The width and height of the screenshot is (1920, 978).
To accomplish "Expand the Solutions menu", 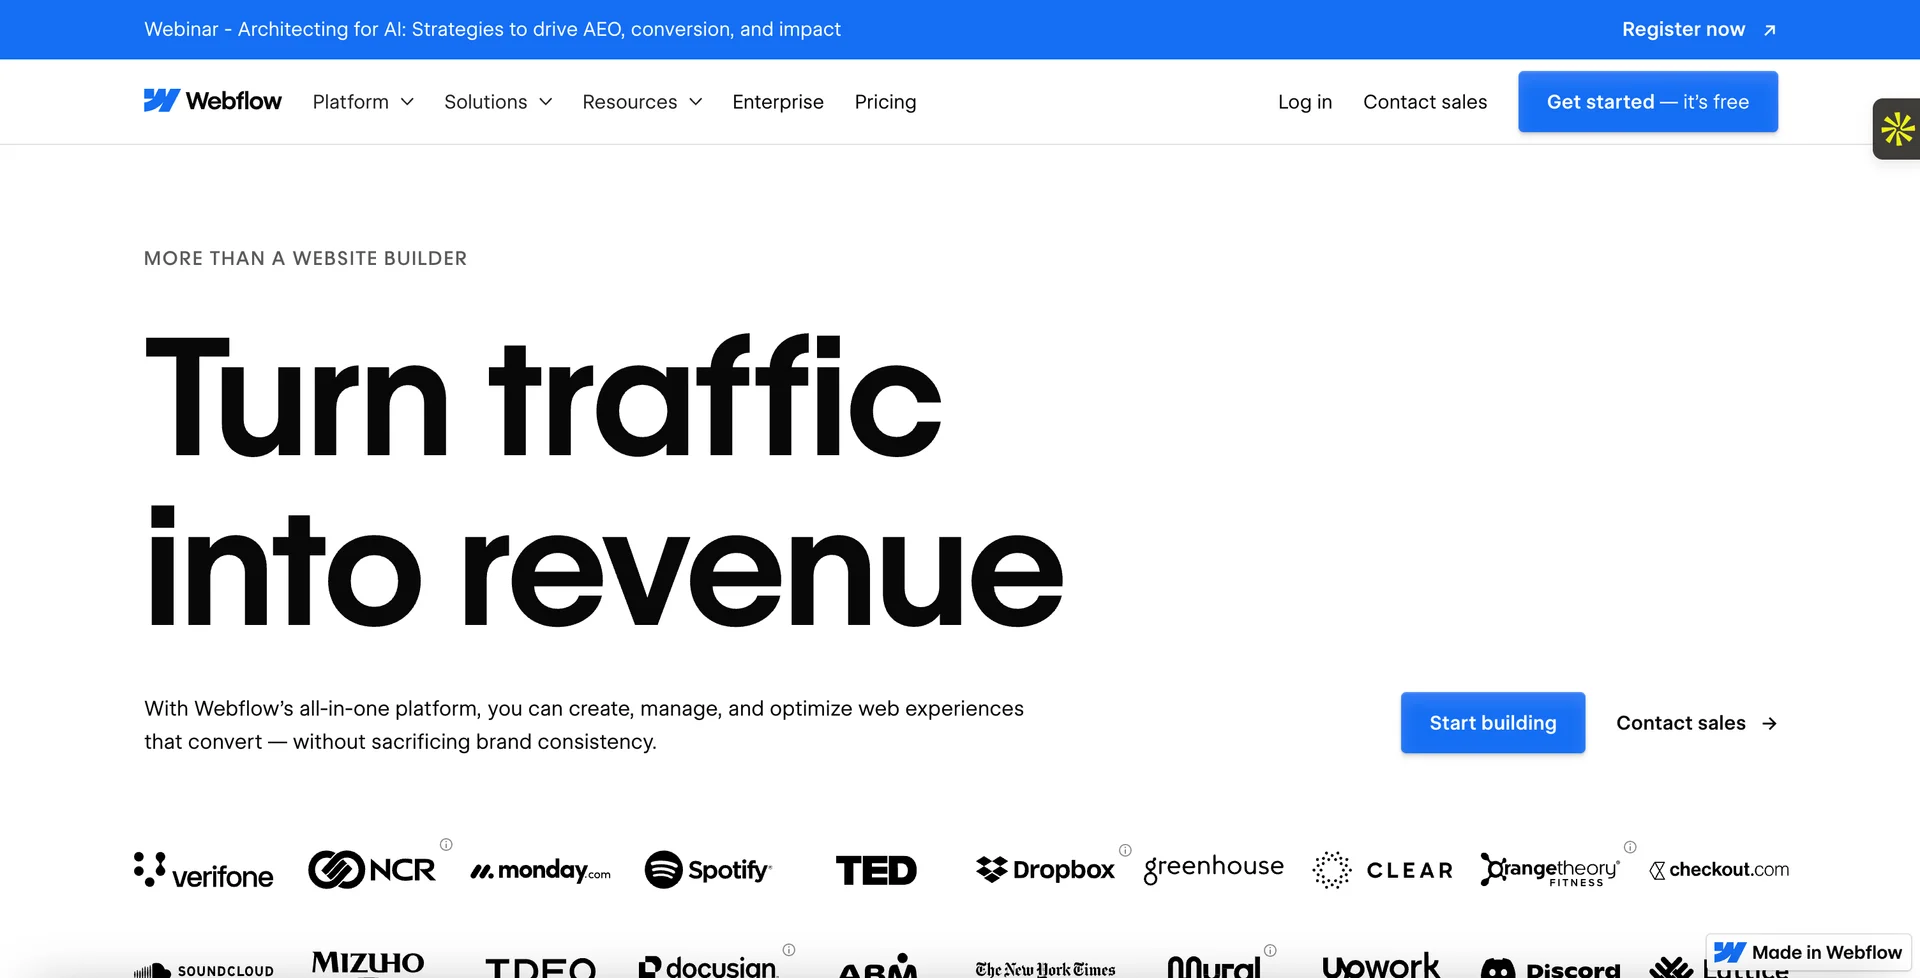I will [497, 101].
